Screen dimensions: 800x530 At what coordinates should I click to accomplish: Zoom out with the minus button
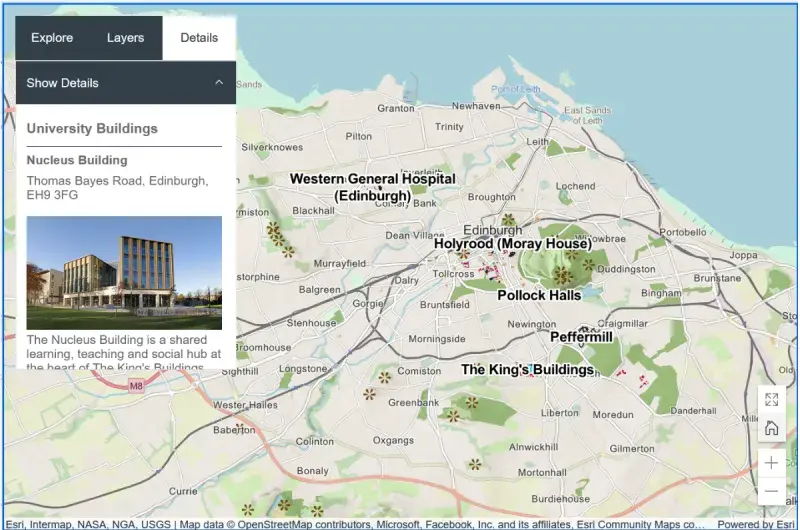[x=771, y=492]
